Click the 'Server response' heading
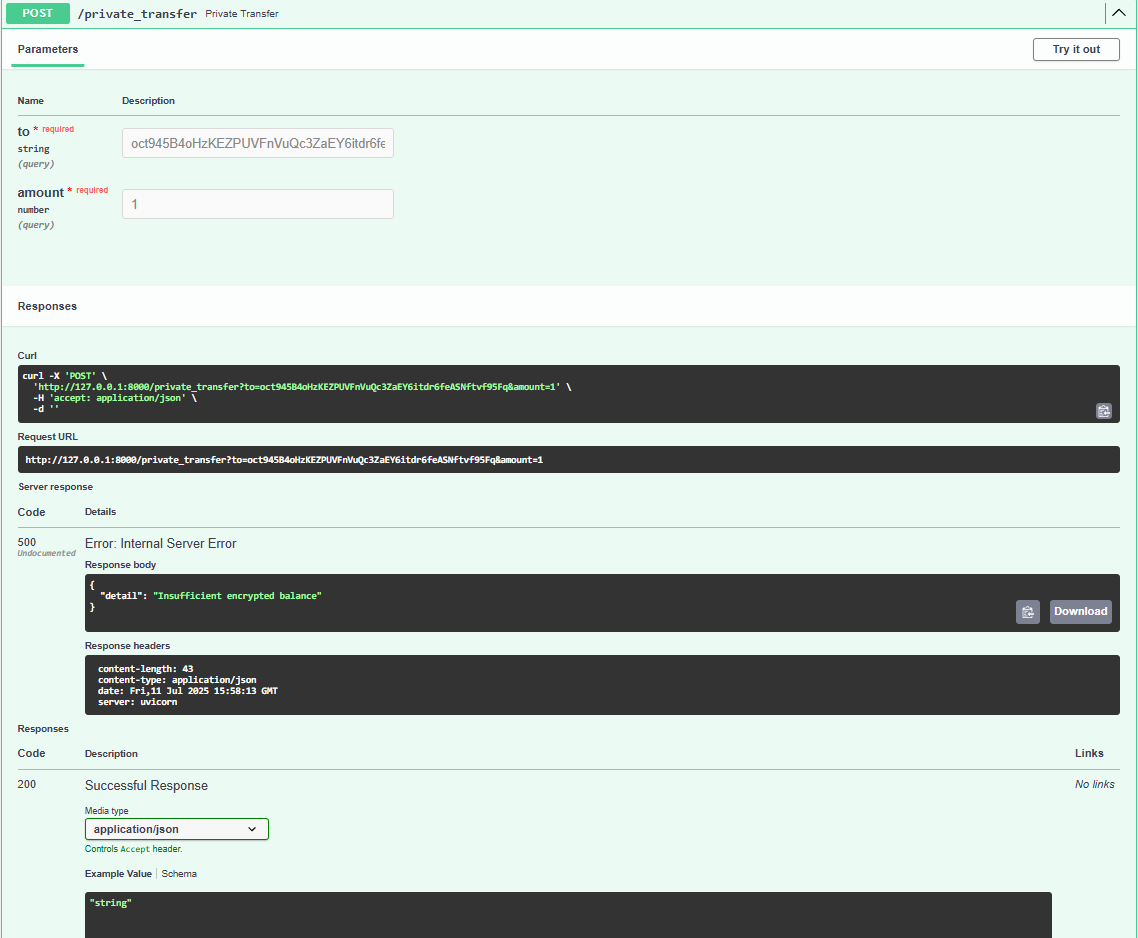This screenshot has height=938, width=1138. [55, 487]
